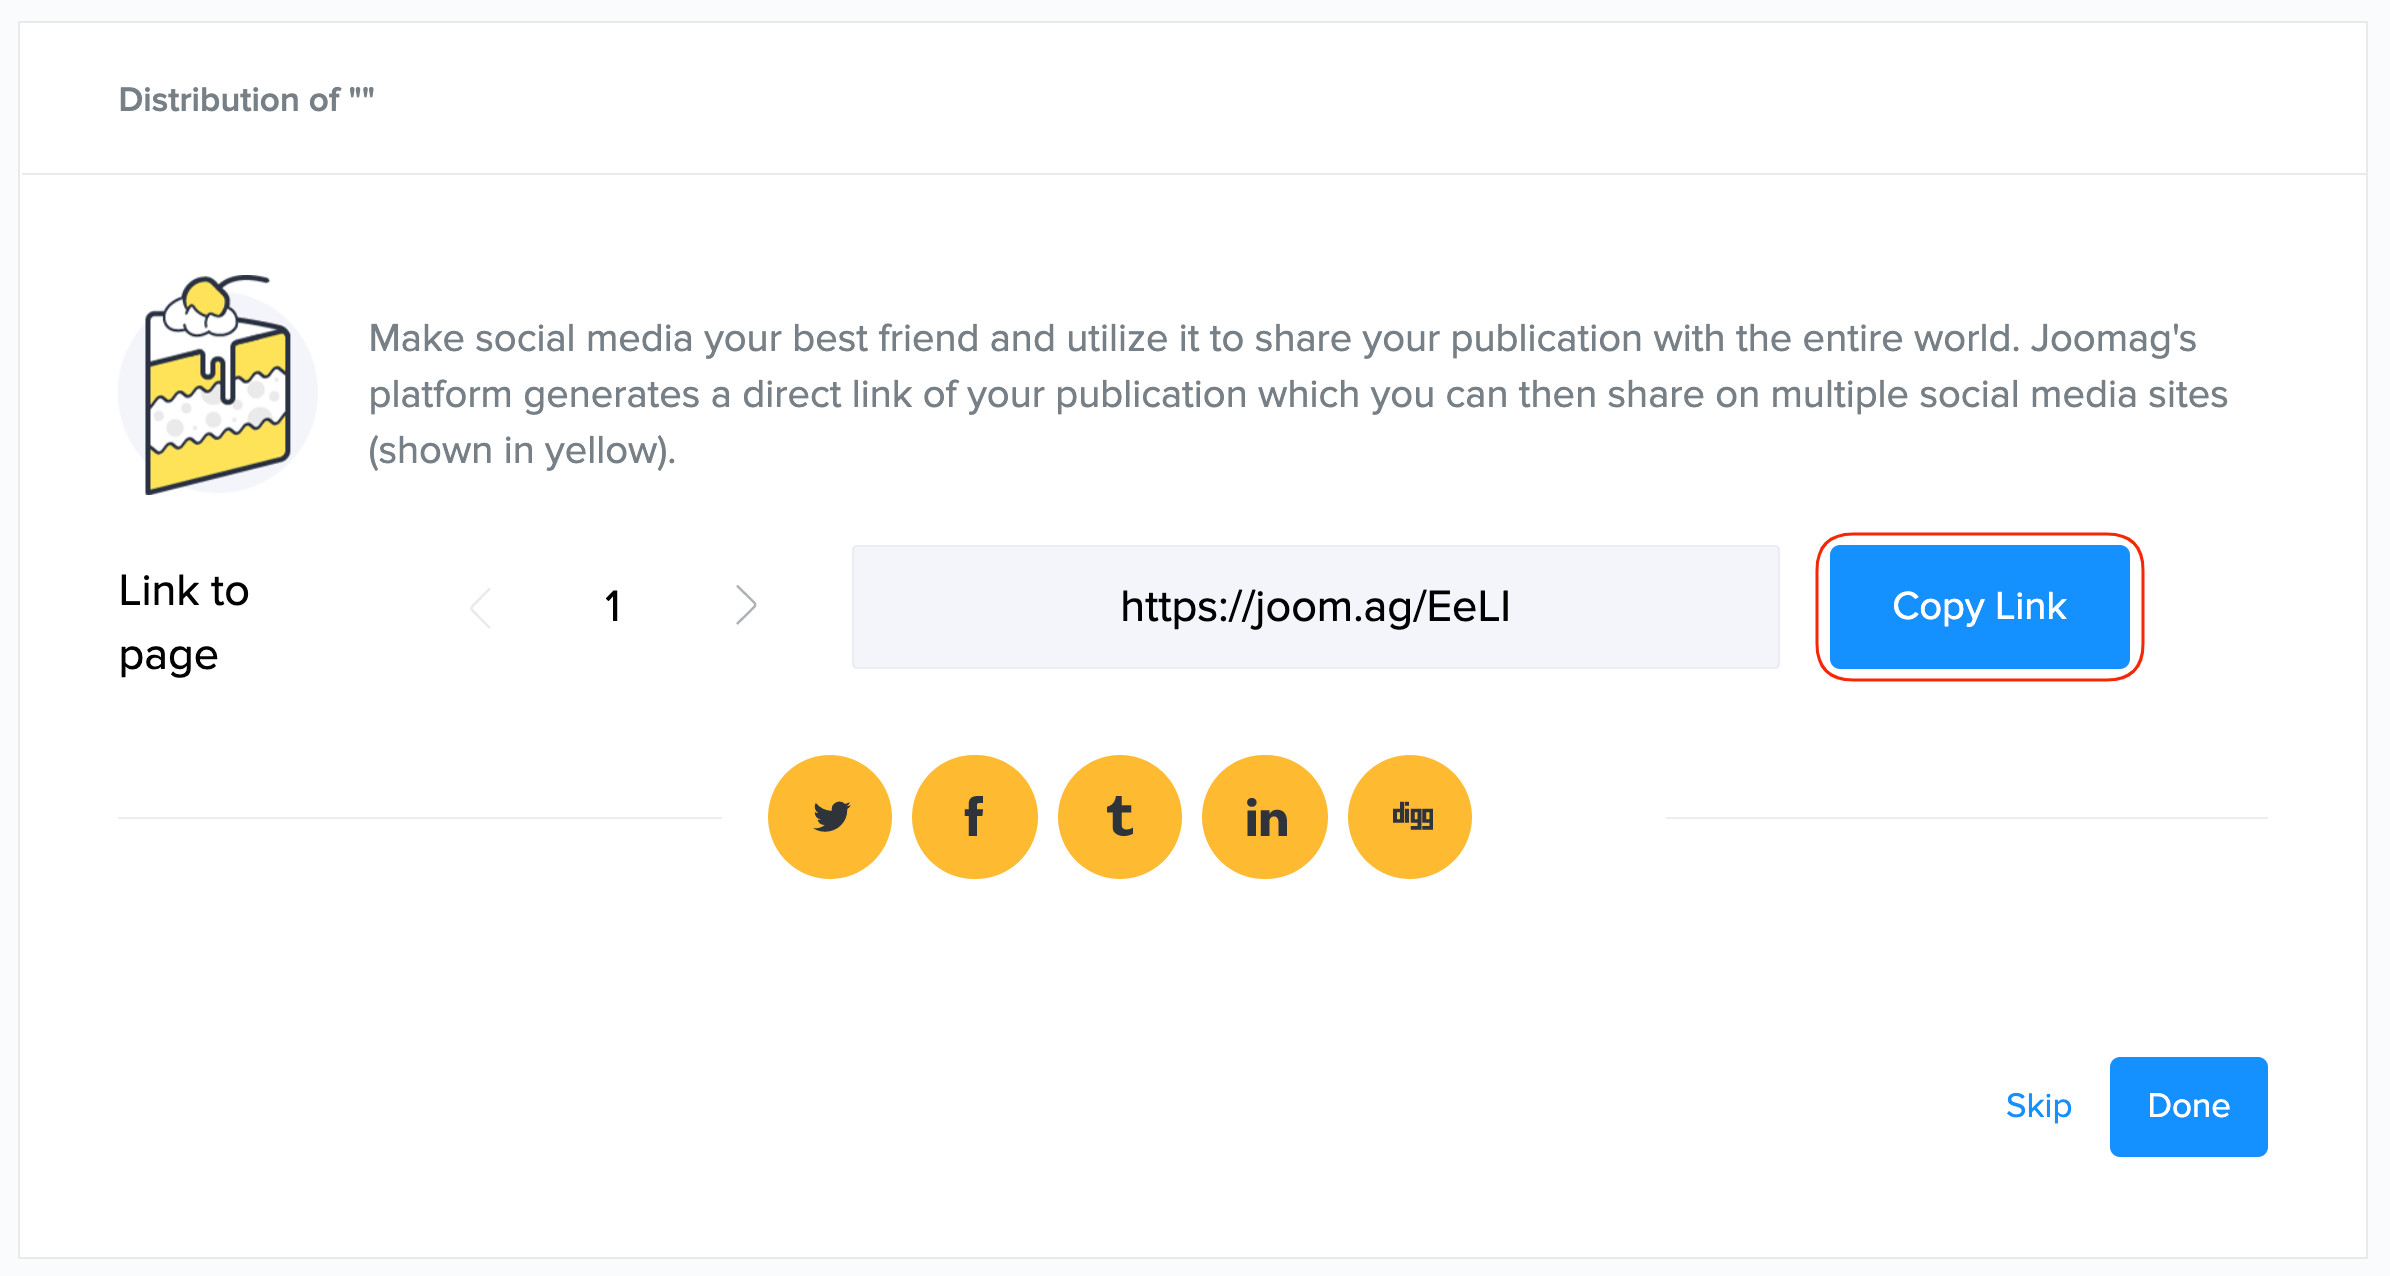
Task: Advance to next page with right chevron
Action: 746,605
